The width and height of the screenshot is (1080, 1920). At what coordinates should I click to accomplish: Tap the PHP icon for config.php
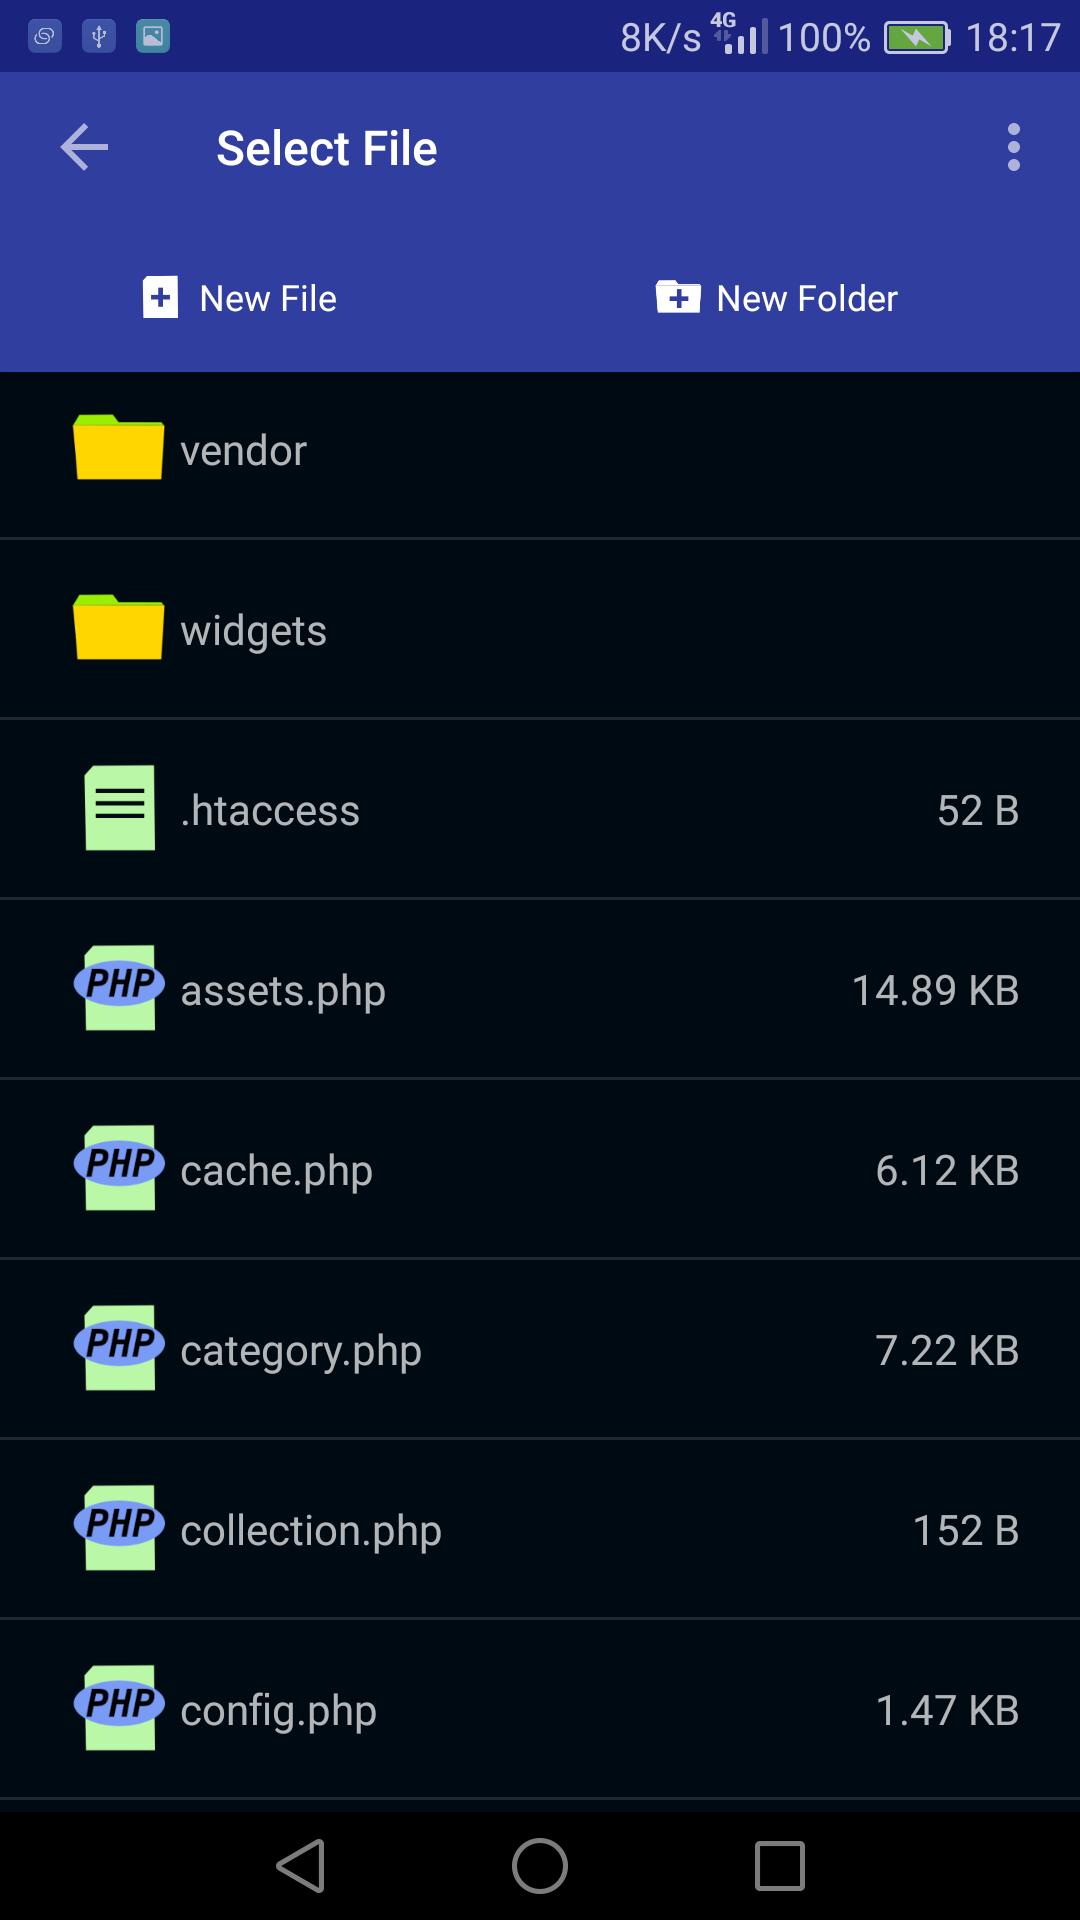(119, 1707)
